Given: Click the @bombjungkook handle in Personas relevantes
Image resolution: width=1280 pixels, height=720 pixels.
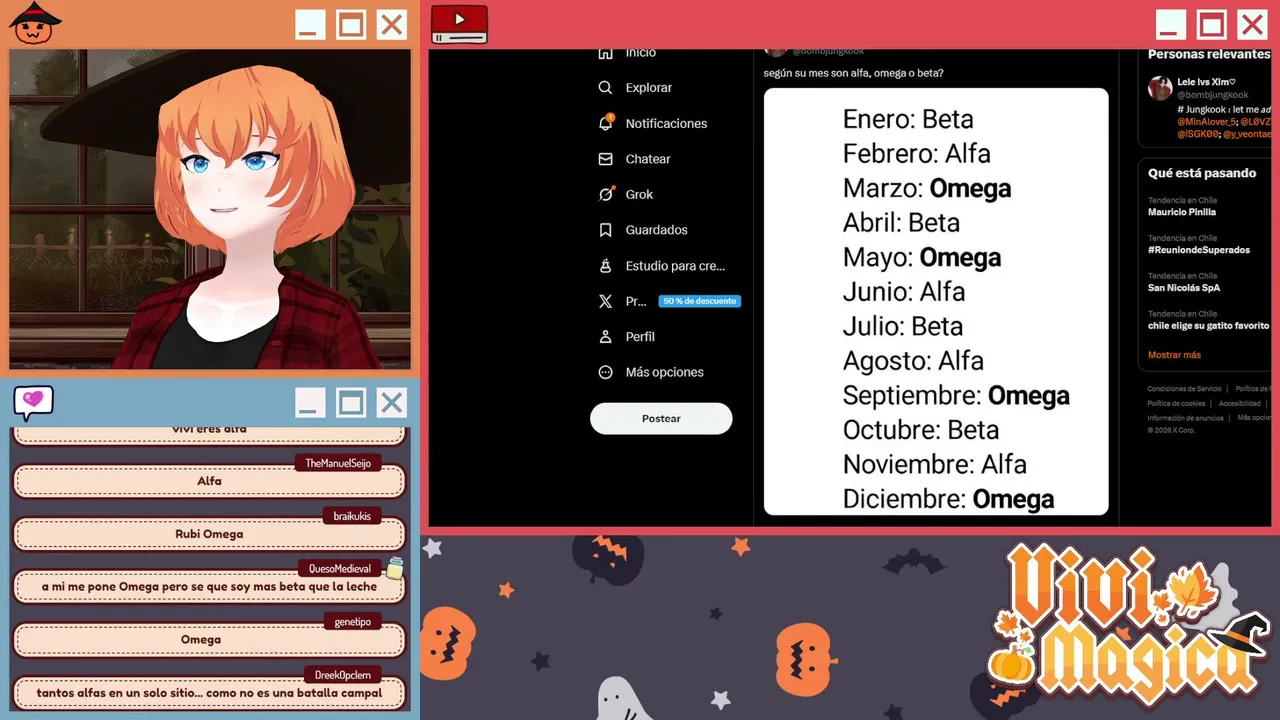Looking at the screenshot, I should (x=1213, y=95).
